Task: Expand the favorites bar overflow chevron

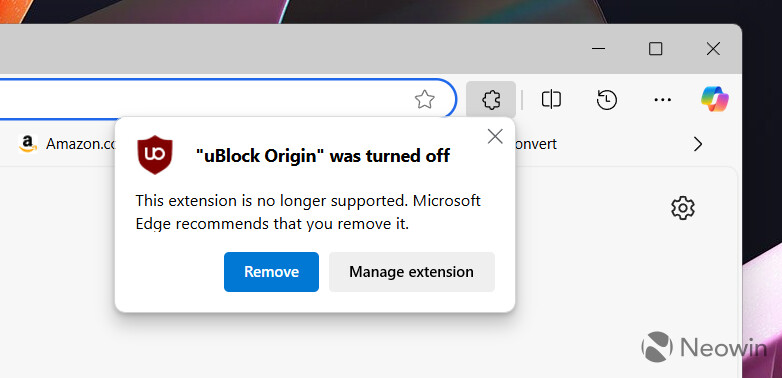Action: [698, 145]
